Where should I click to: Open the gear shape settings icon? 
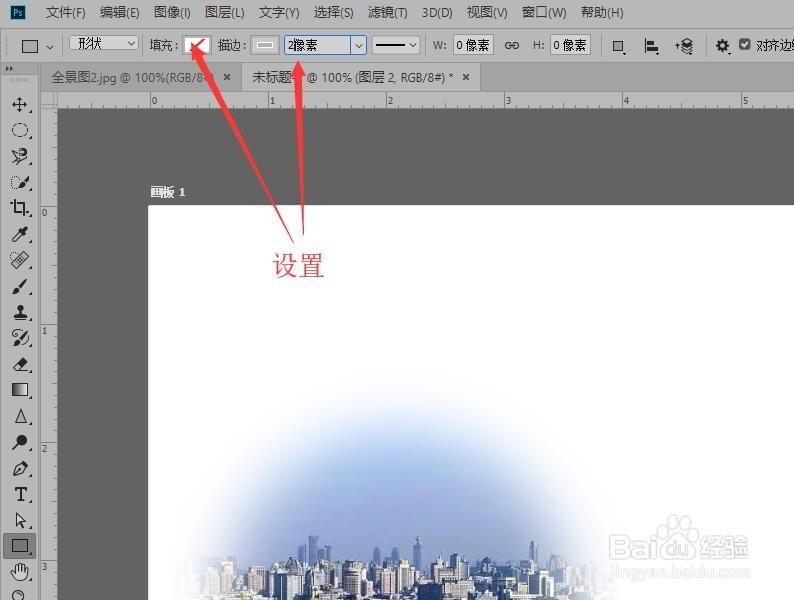(x=722, y=46)
